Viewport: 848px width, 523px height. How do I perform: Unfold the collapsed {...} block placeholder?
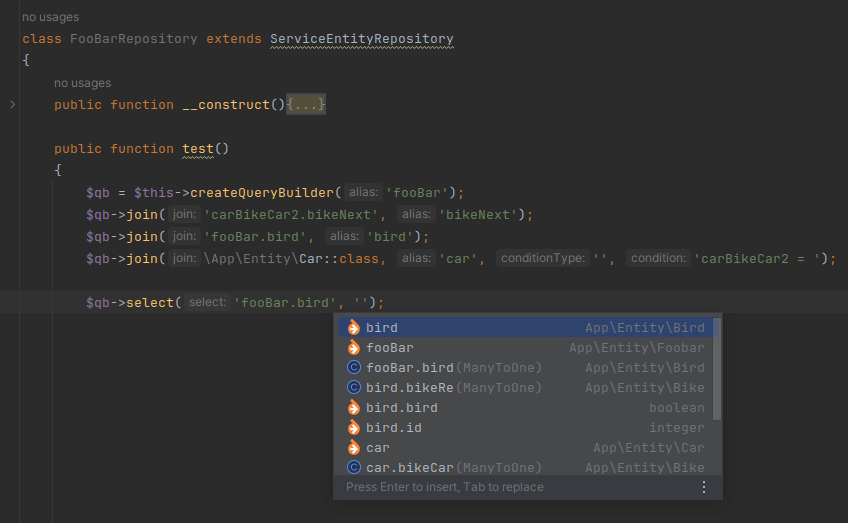tap(306, 105)
